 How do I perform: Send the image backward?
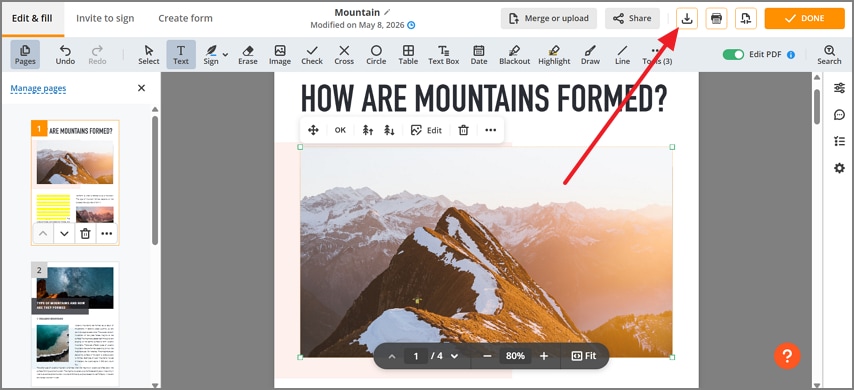[x=389, y=130]
